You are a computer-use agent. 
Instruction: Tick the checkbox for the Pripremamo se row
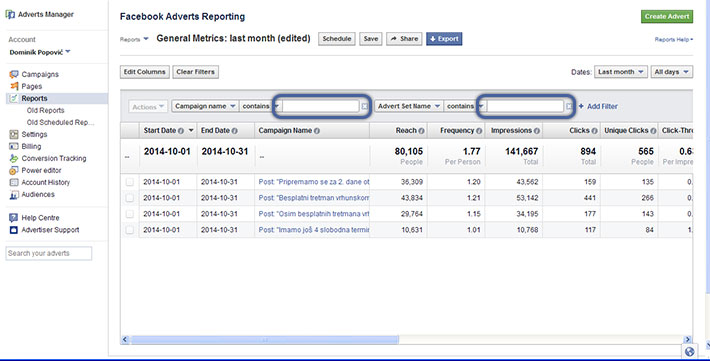pos(130,182)
